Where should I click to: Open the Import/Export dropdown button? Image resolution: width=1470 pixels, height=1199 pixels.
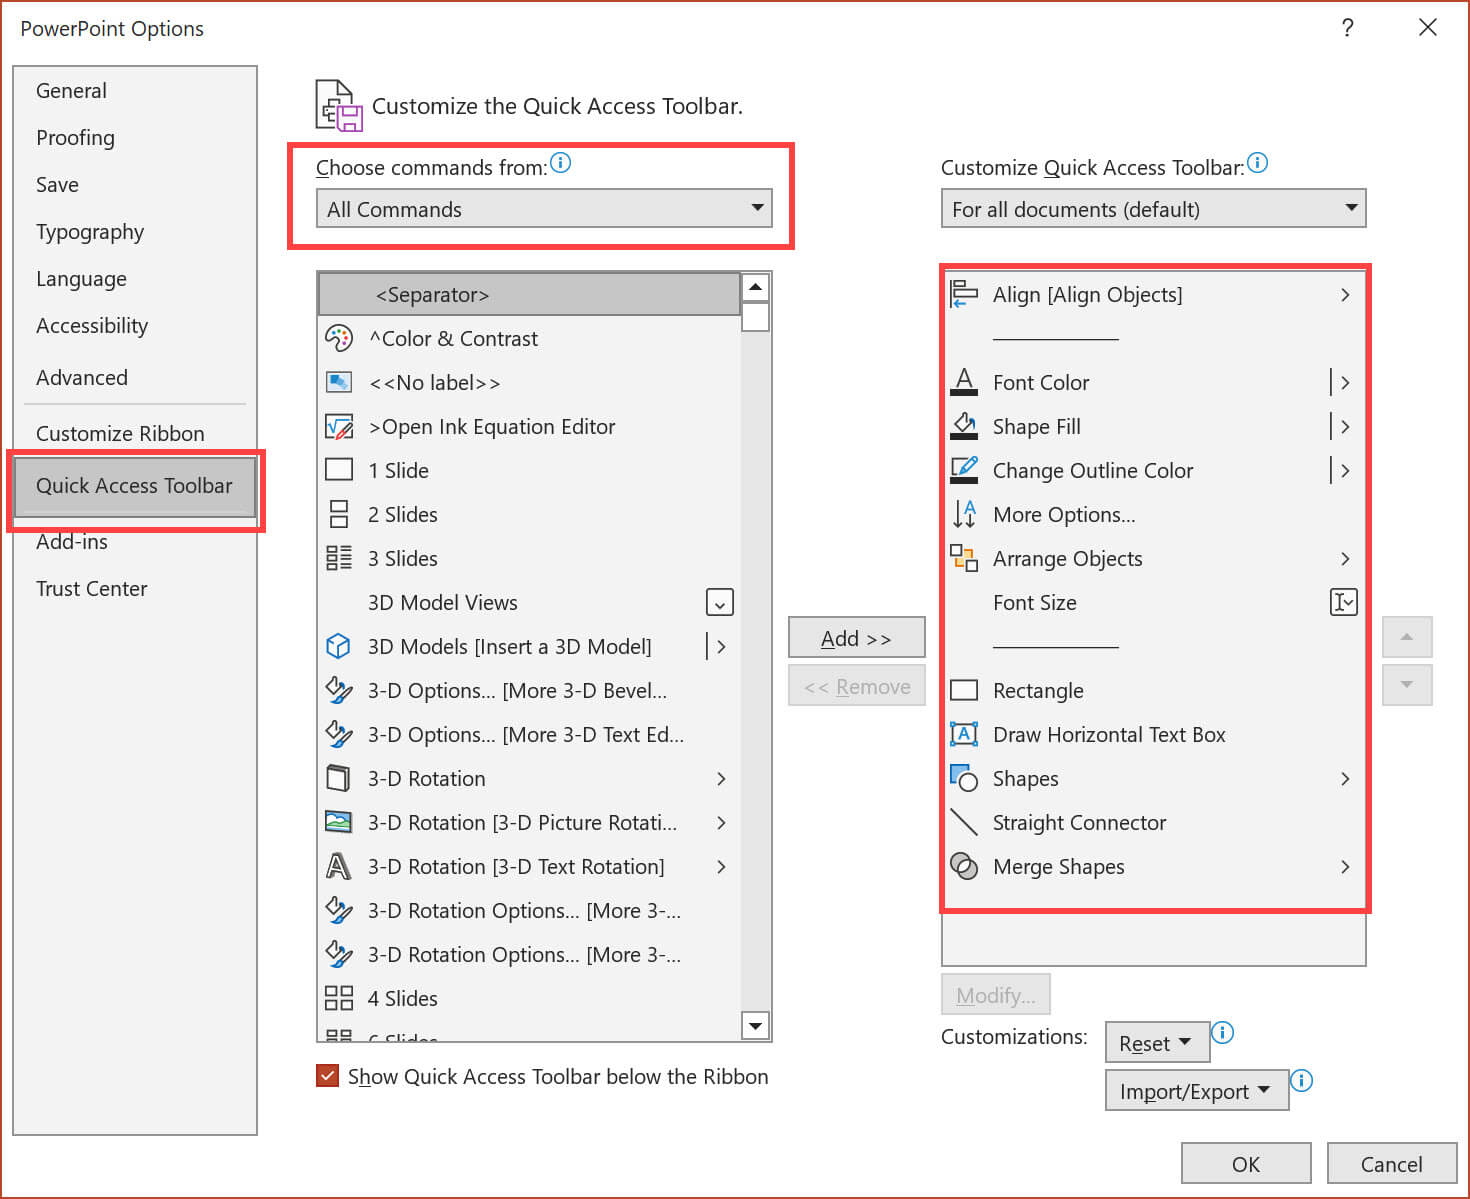pyautogui.click(x=1196, y=1091)
